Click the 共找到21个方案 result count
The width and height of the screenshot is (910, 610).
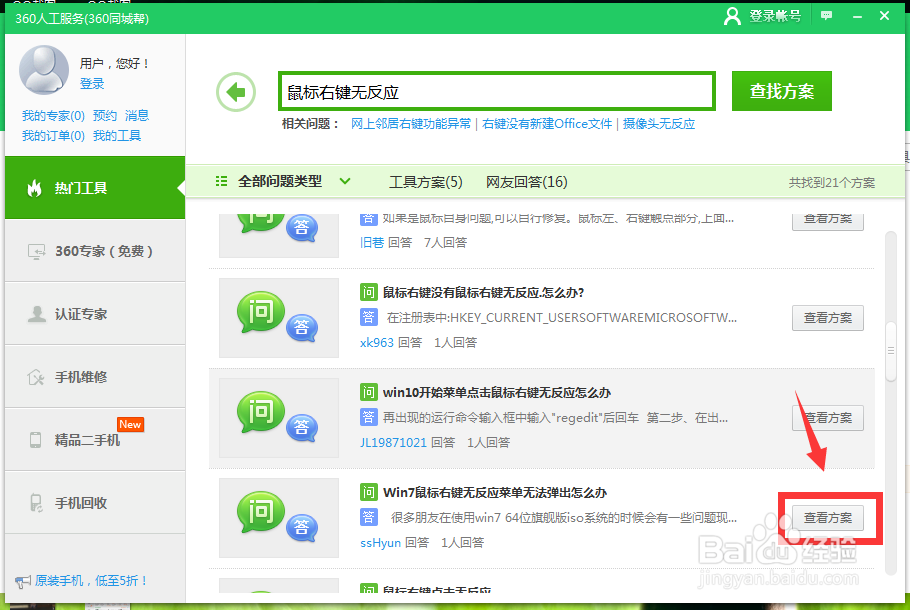coord(831,183)
